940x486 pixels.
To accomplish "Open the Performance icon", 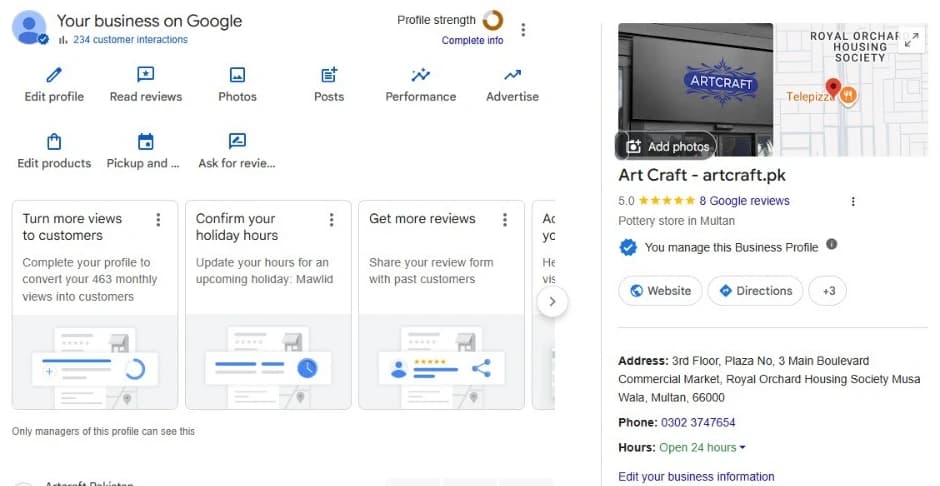I will click(421, 75).
